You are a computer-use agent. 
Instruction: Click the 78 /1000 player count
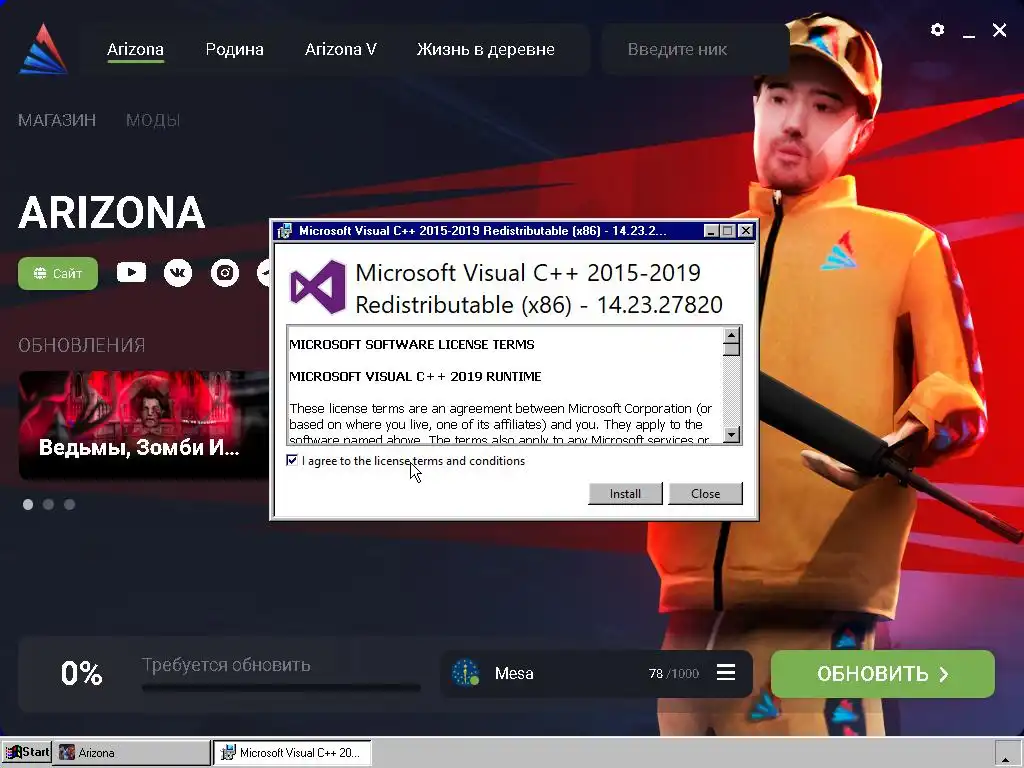tap(673, 673)
